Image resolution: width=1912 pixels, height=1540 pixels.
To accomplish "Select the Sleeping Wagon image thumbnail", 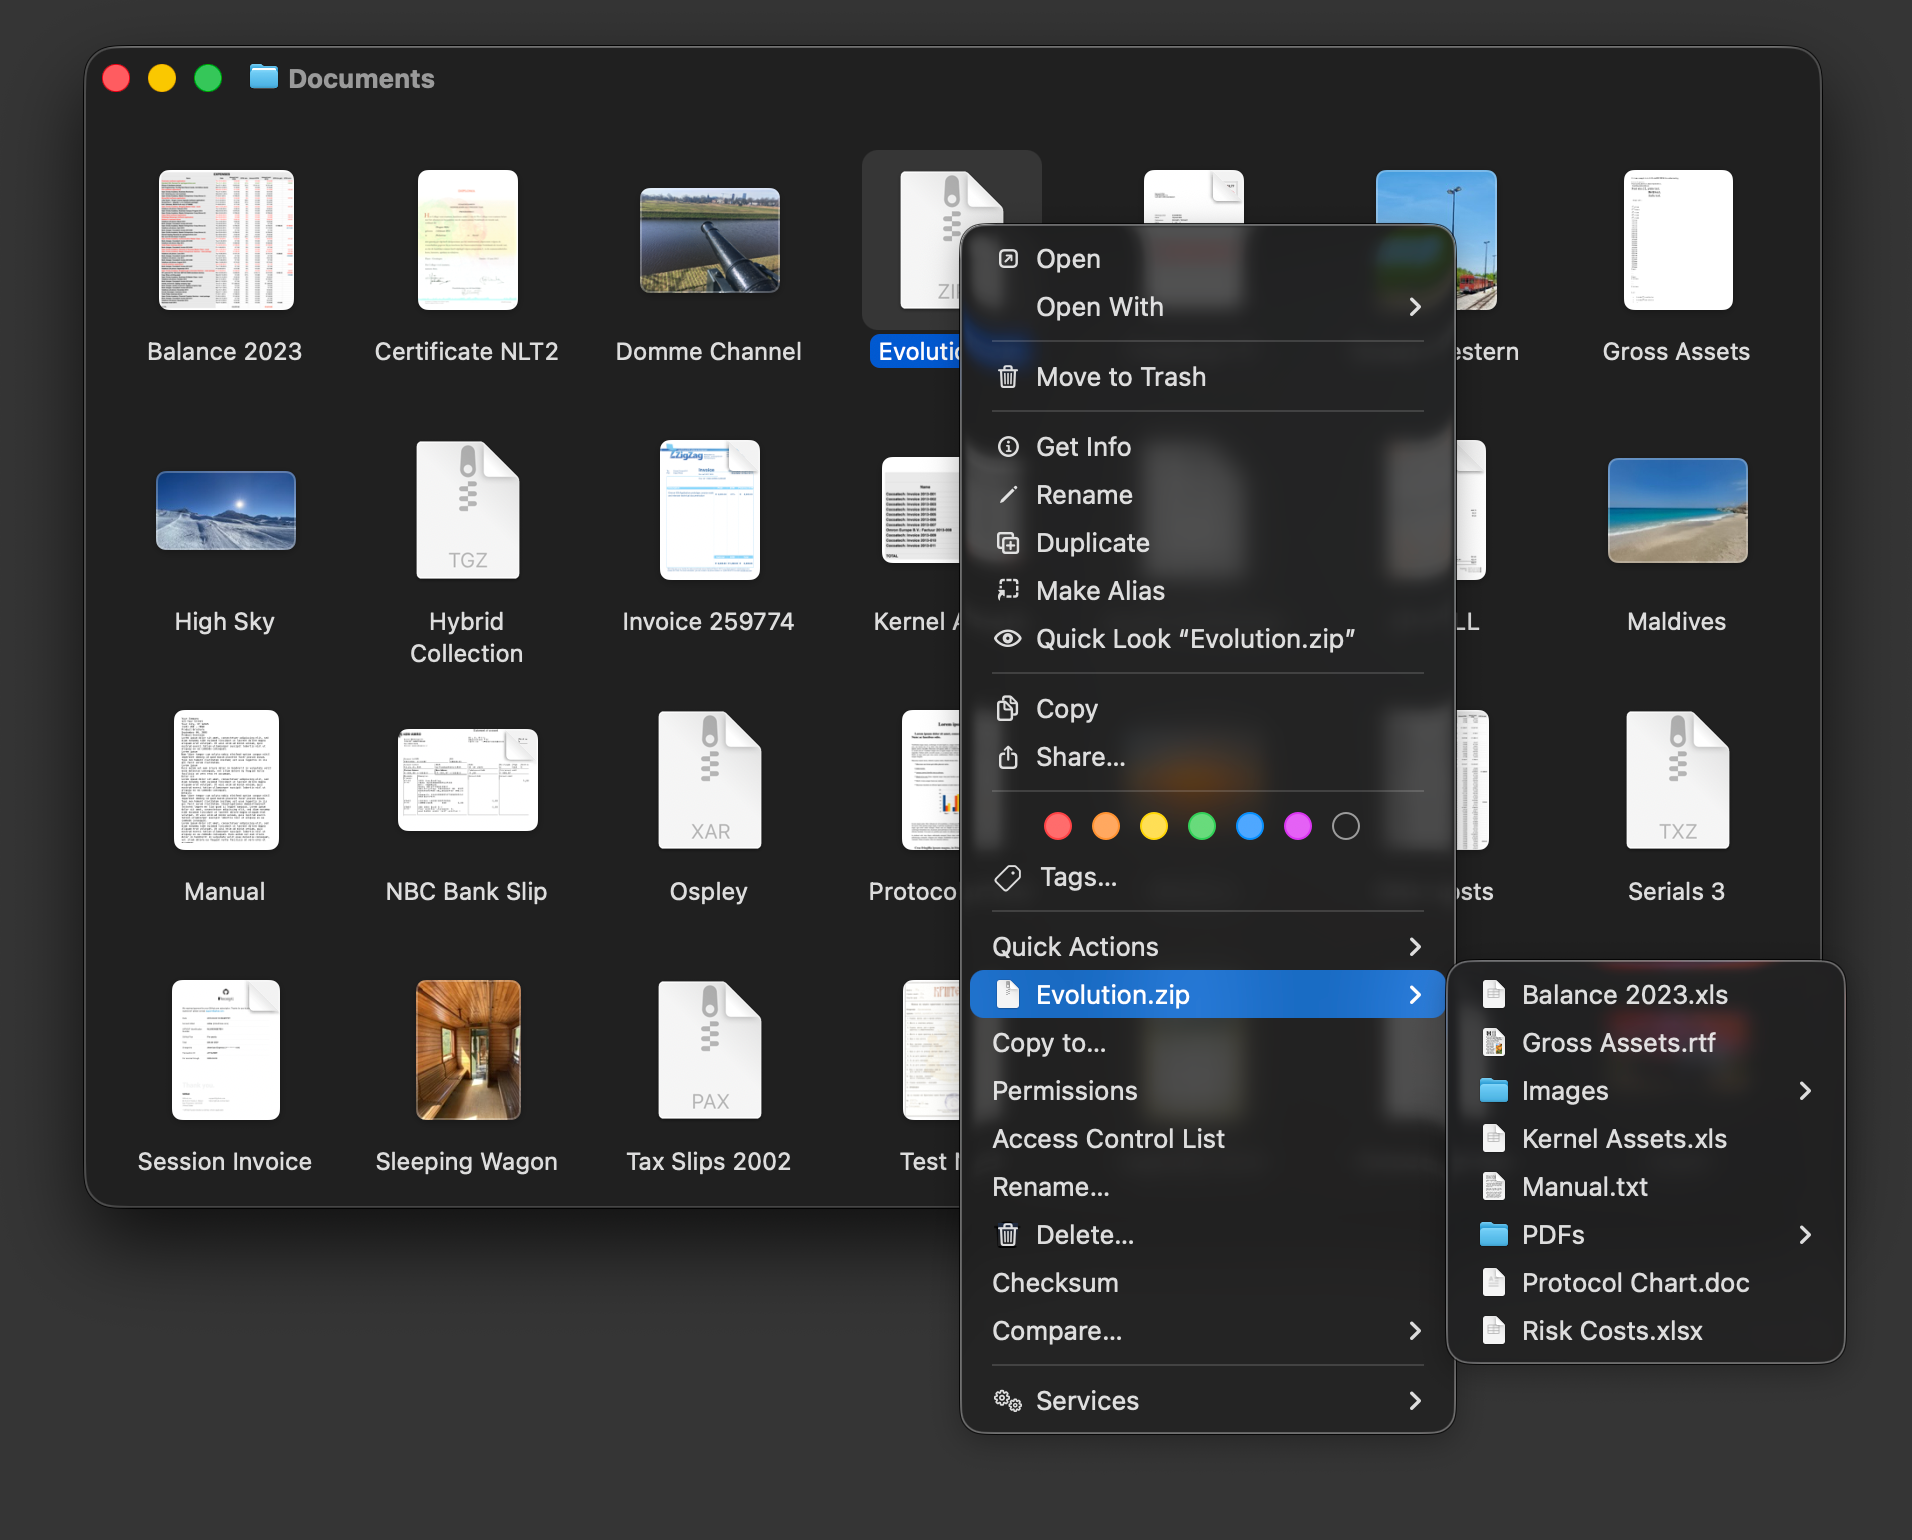I will coord(467,1050).
